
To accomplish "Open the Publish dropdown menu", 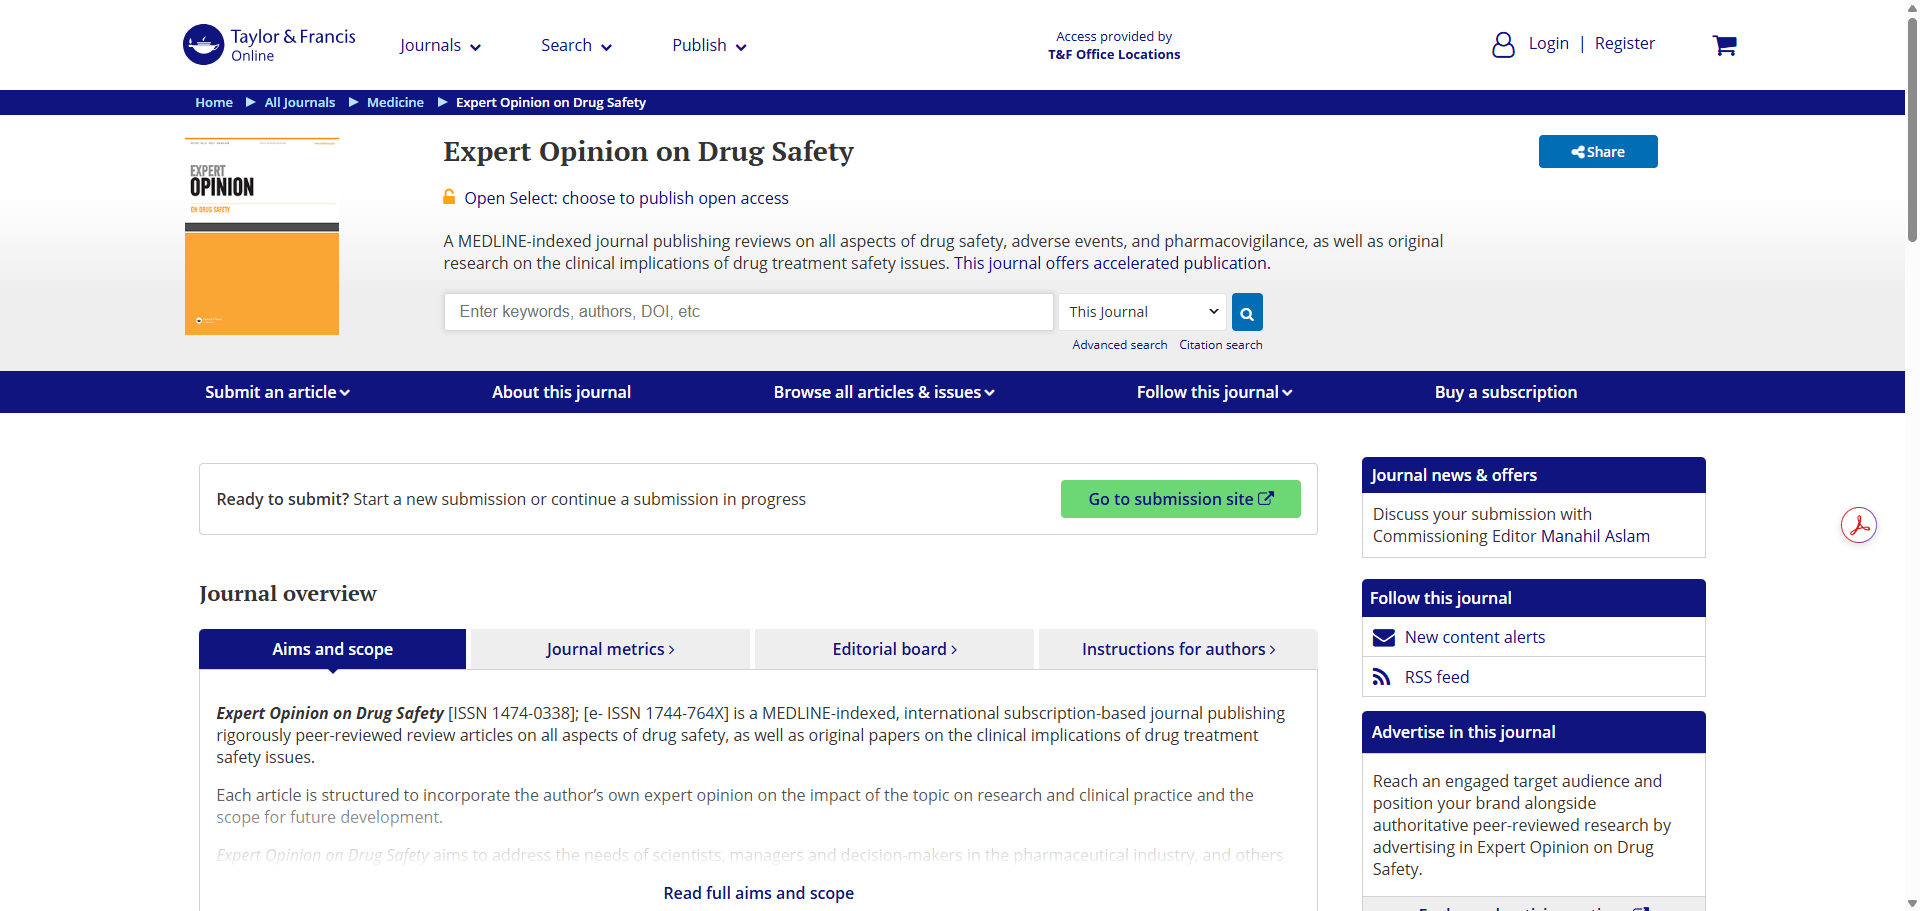I will (x=709, y=46).
